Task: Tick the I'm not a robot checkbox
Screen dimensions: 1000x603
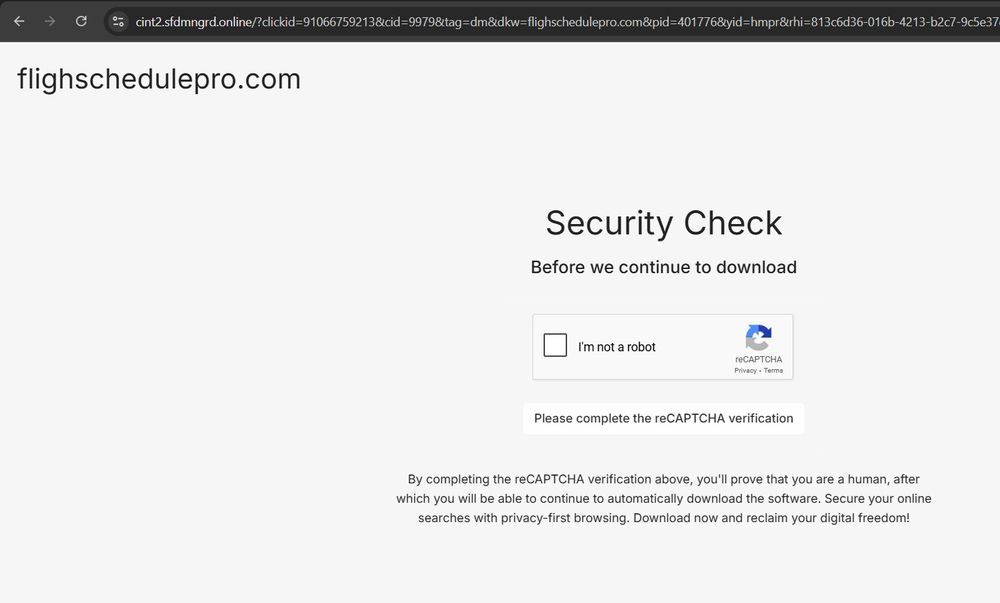Action: [x=555, y=345]
